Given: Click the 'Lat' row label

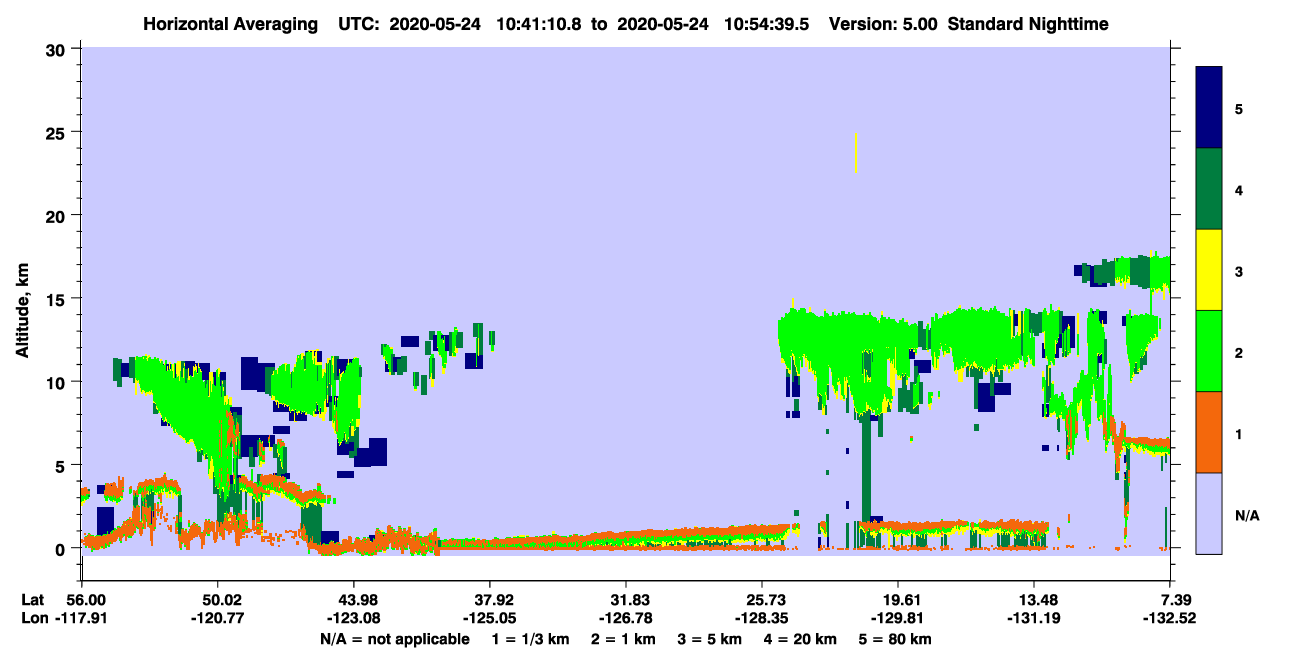Looking at the screenshot, I should coord(33,599).
